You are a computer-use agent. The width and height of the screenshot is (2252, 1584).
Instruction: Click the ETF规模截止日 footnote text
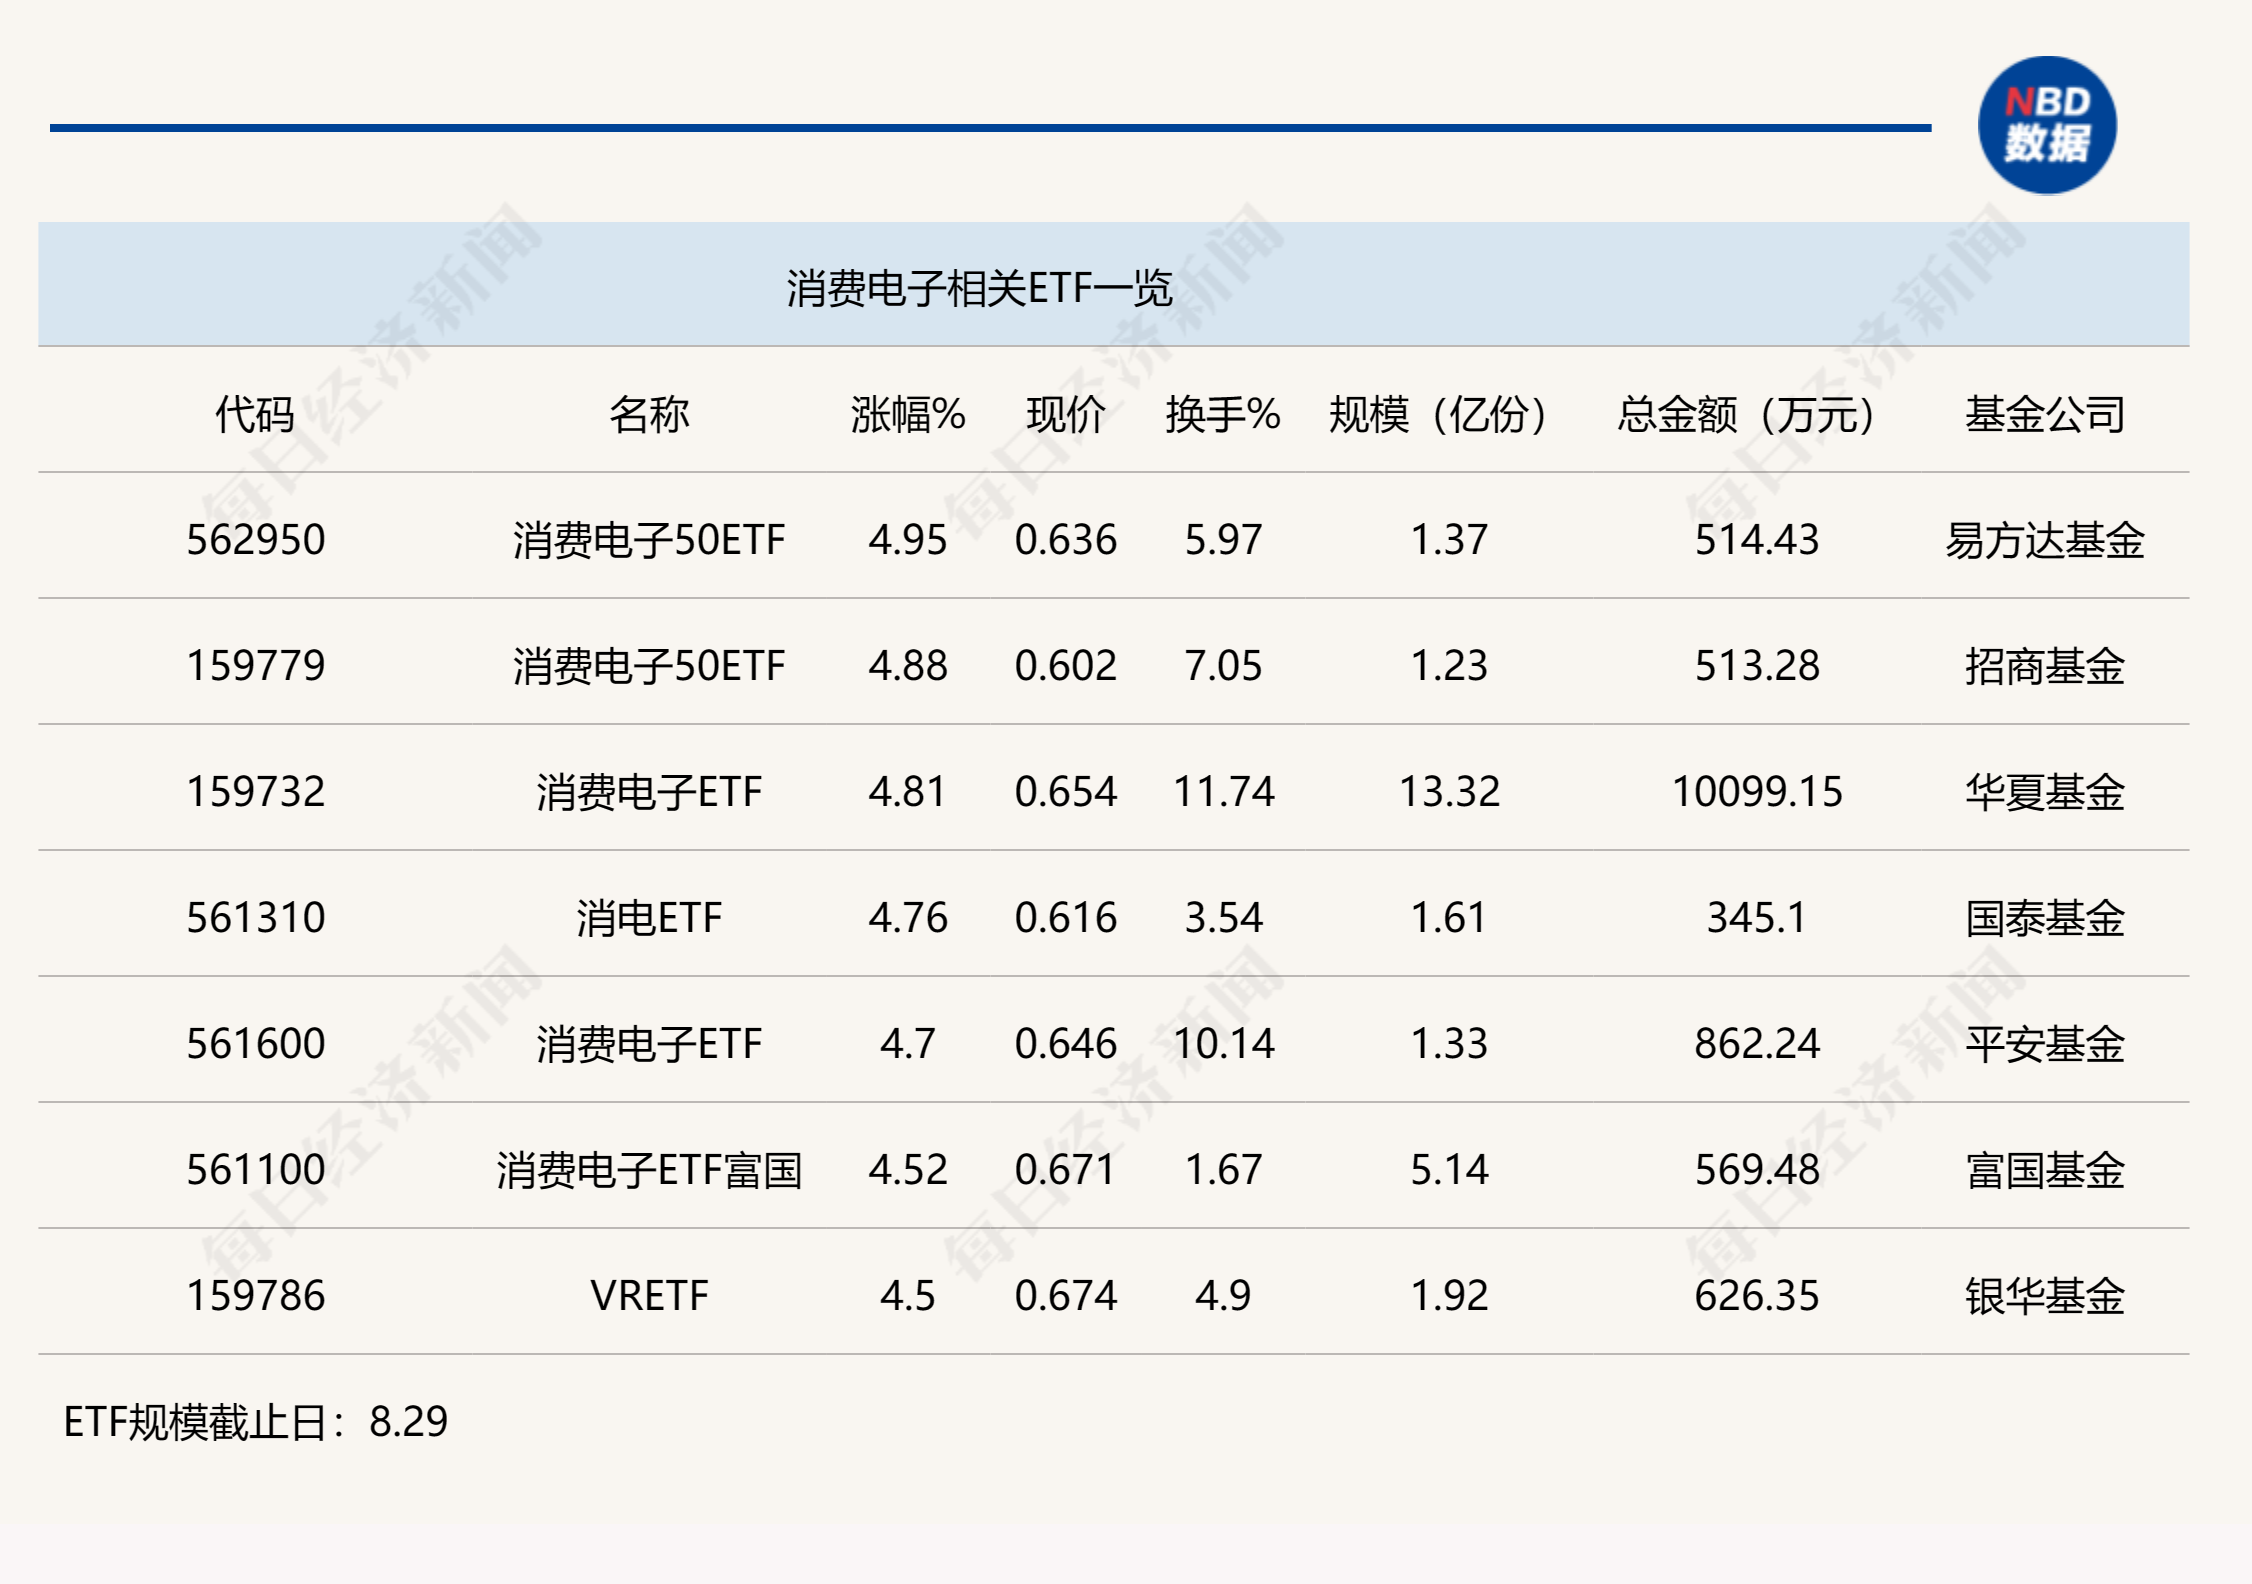[x=256, y=1422]
